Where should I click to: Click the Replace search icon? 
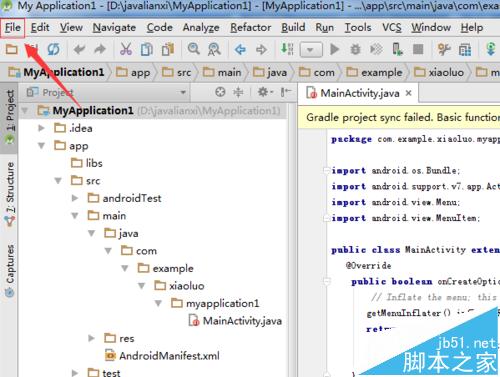click(x=214, y=50)
